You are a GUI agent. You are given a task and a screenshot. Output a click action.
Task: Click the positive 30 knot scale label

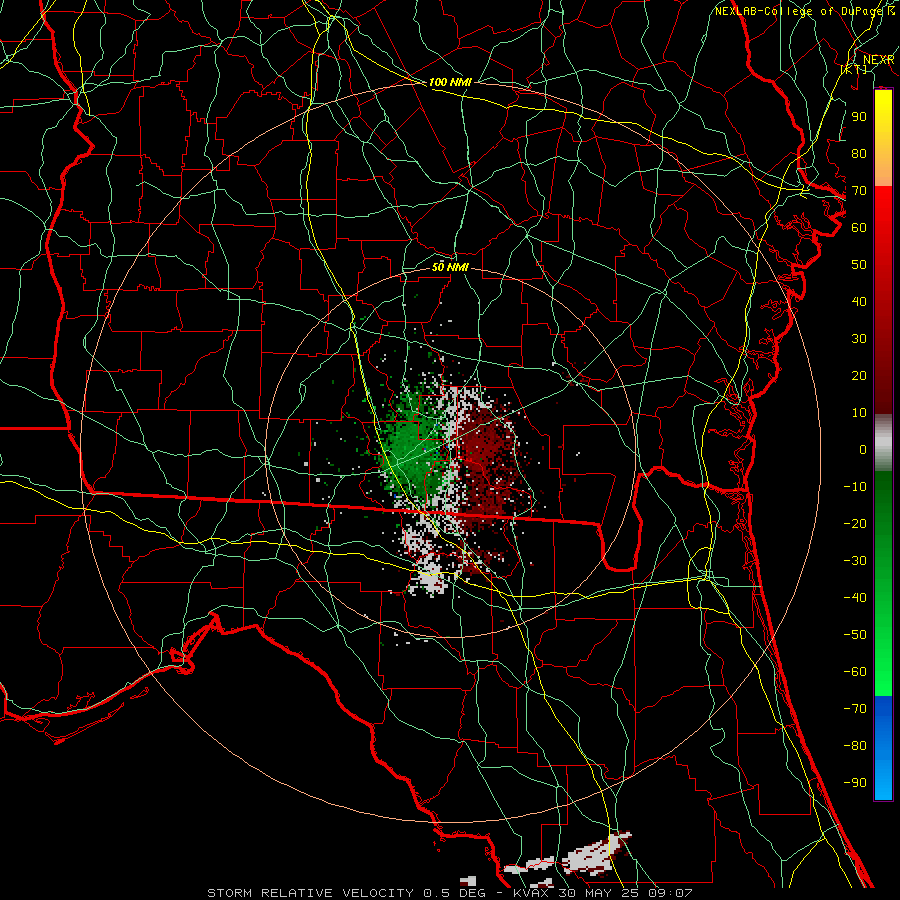click(859, 339)
